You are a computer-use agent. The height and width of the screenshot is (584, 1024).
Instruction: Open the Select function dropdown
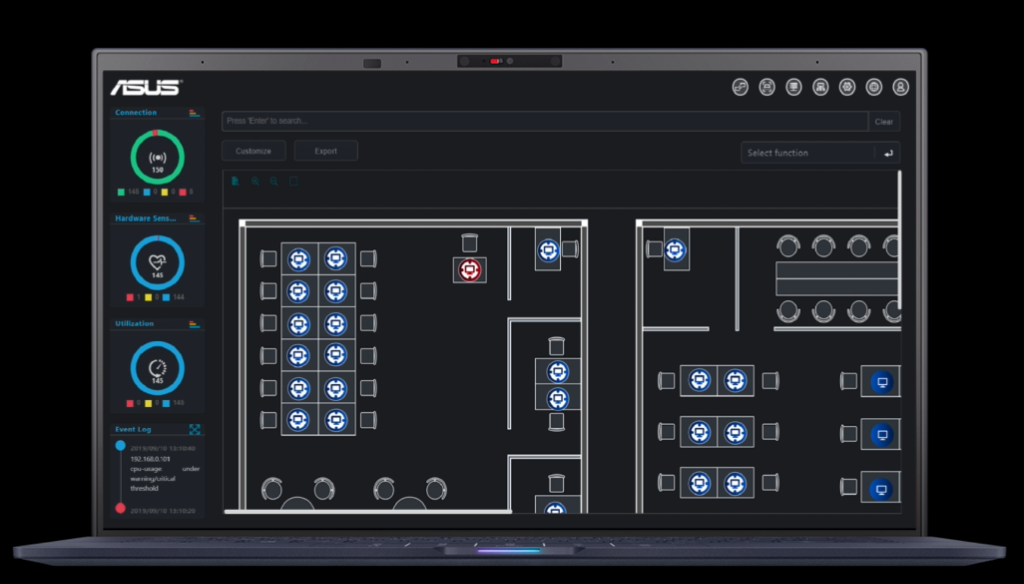tap(807, 153)
